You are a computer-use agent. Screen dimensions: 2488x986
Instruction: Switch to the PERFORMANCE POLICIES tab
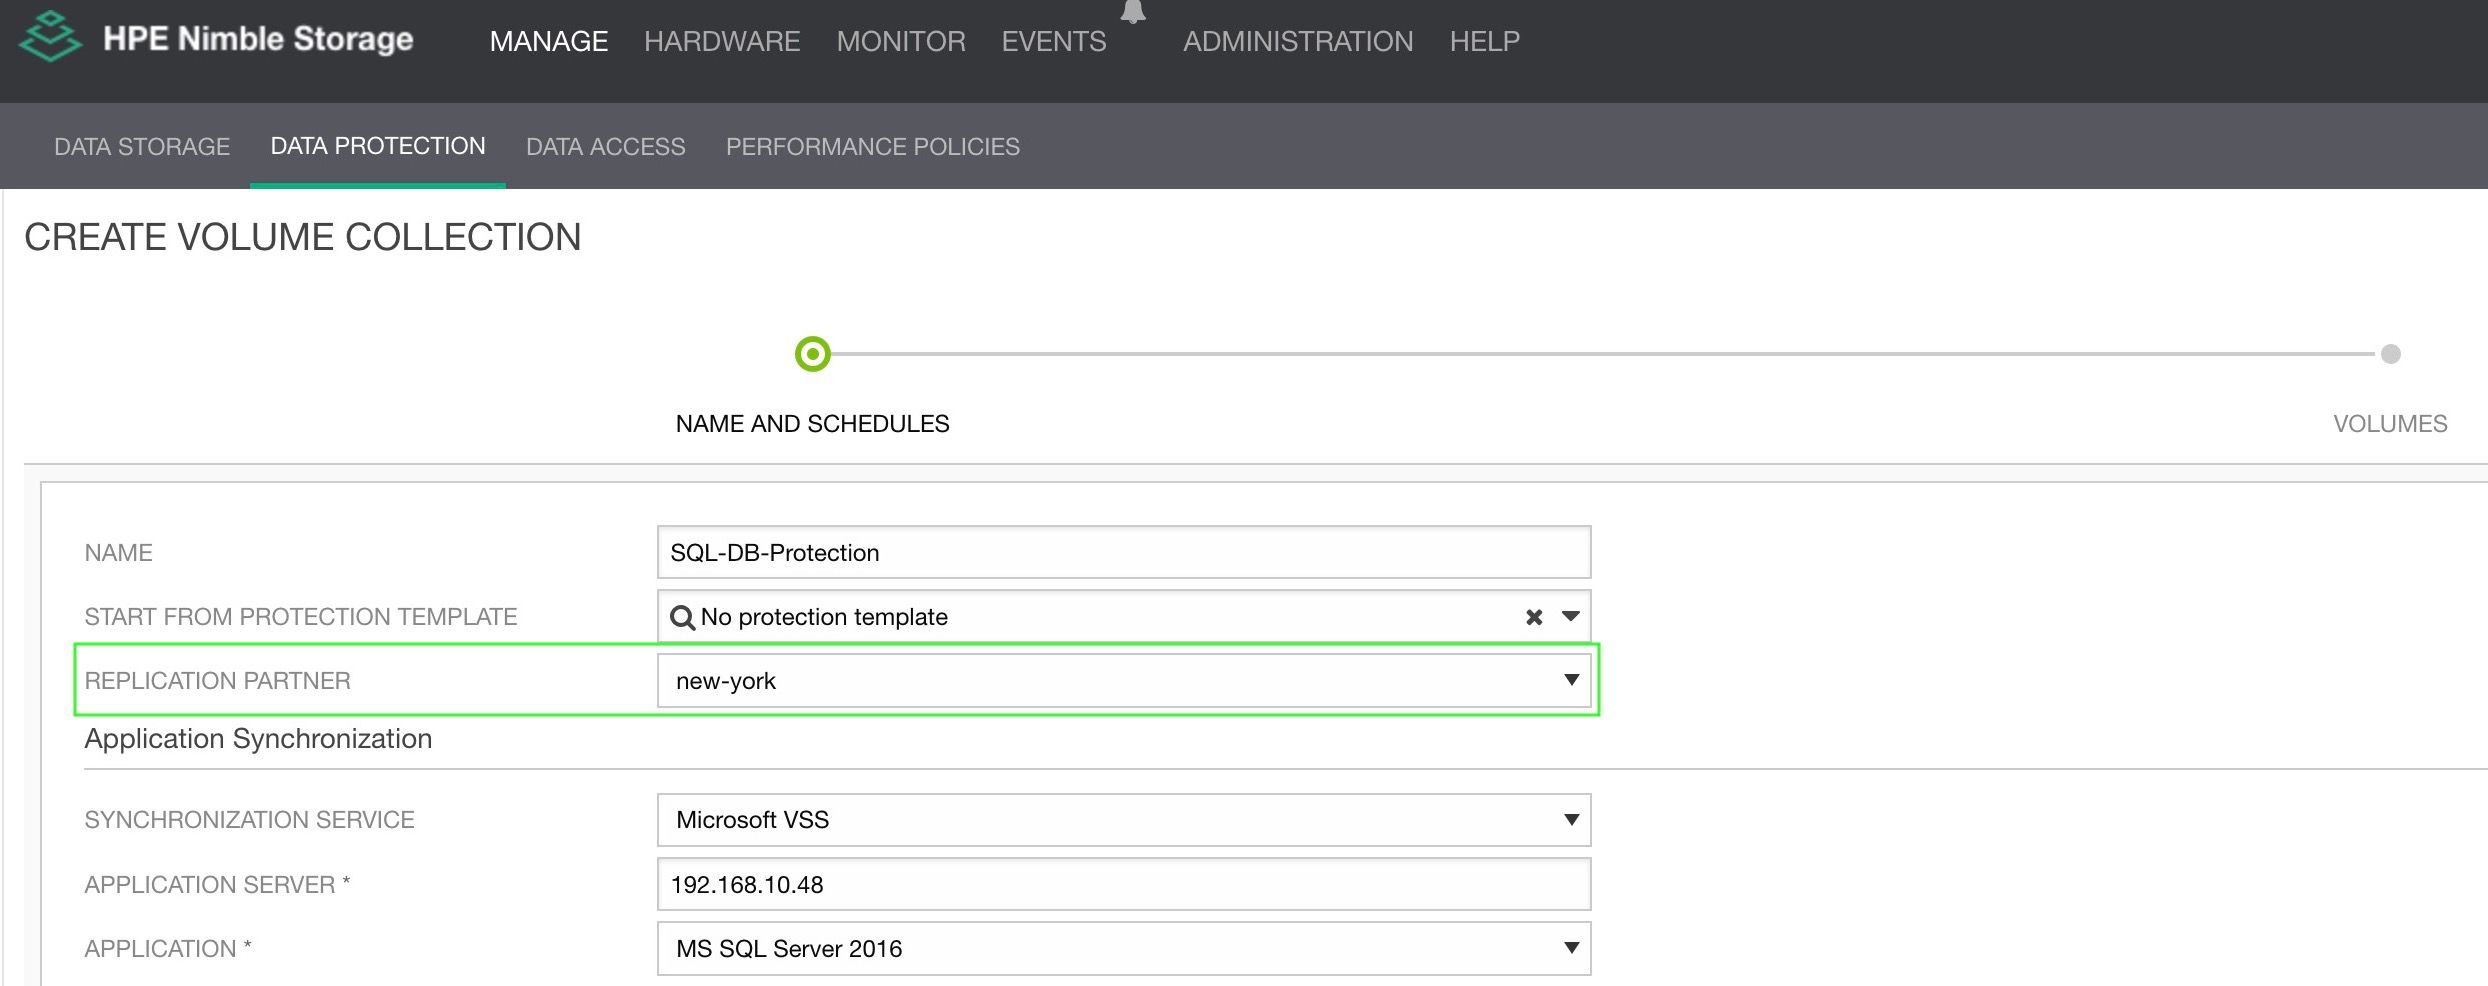pyautogui.click(x=873, y=146)
